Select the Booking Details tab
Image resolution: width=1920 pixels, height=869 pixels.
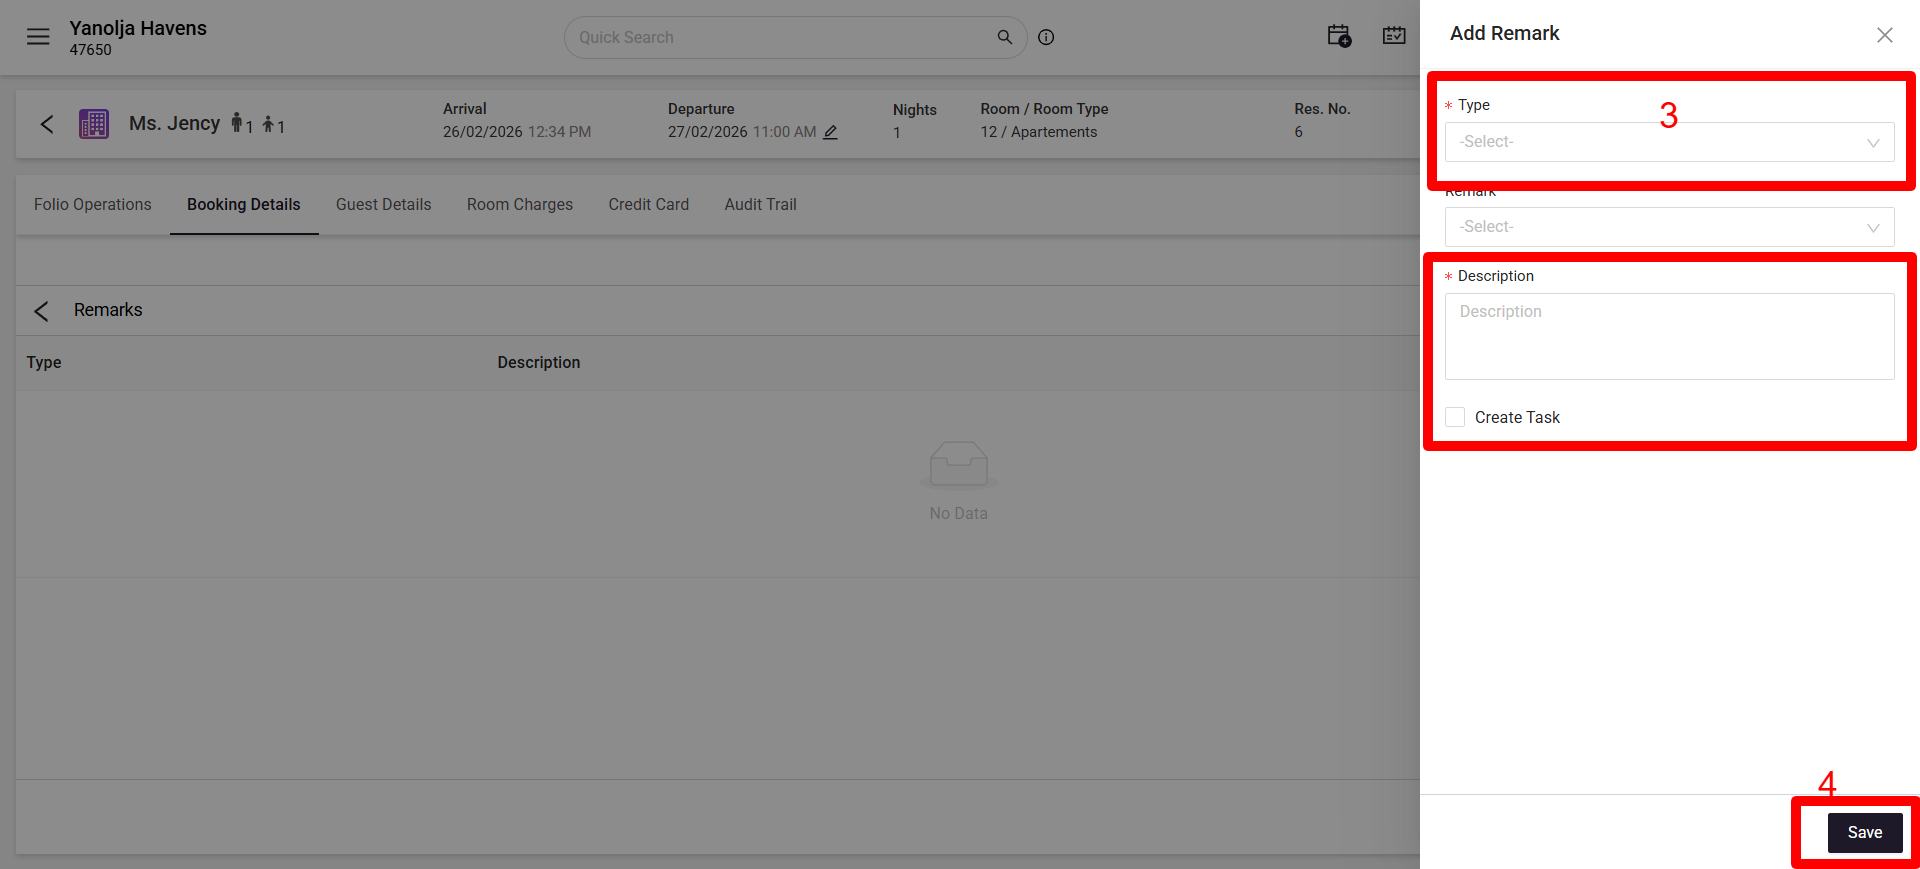click(244, 204)
